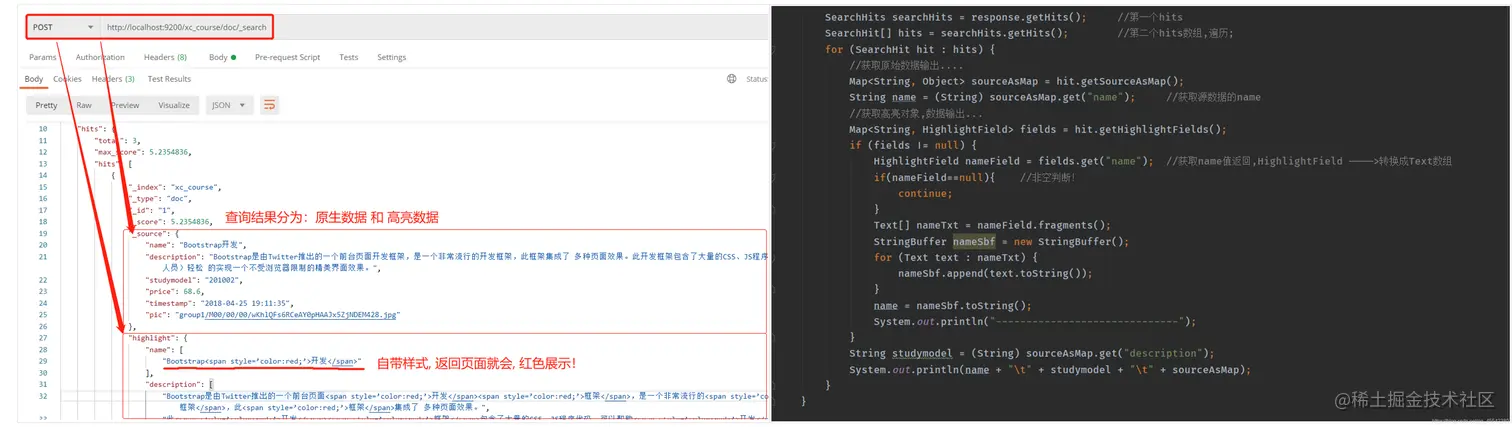Screen dimensions: 1512x427
Task: Click the "description": [ key under highlight
Action: tap(179, 384)
